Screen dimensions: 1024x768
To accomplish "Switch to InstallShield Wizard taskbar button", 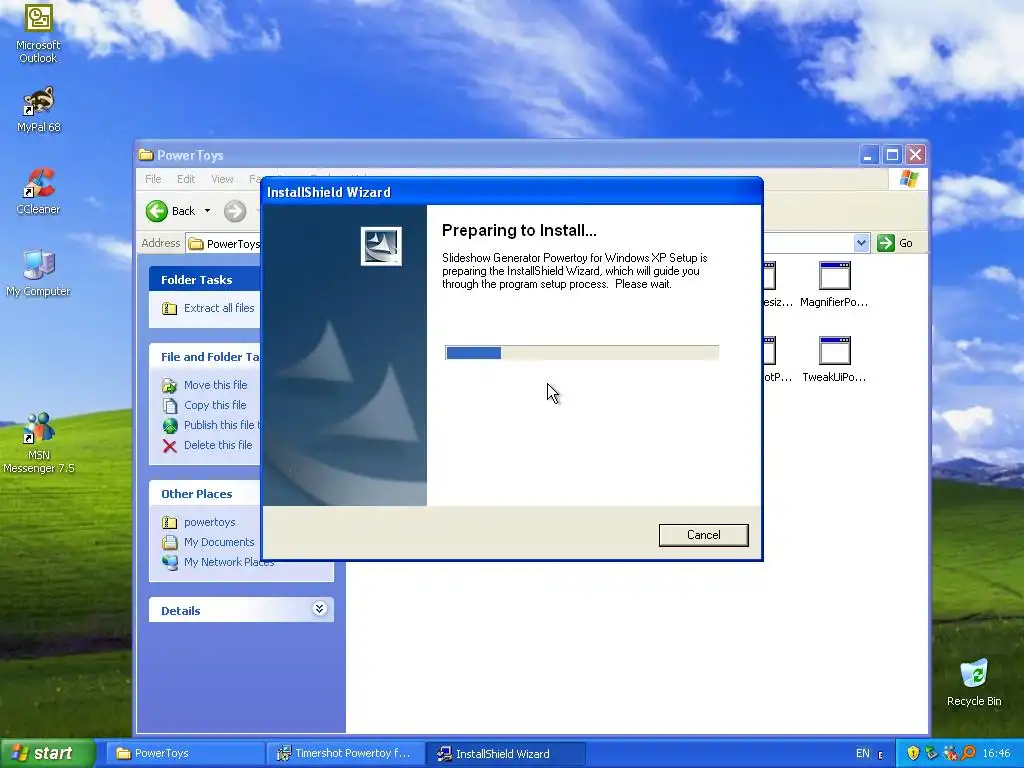I will click(506, 754).
